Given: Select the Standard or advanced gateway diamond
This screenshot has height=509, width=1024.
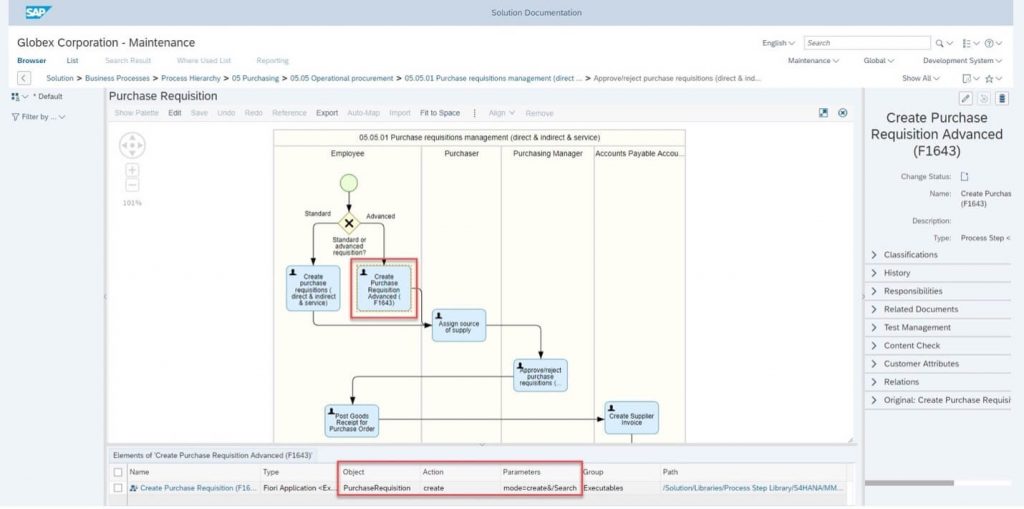Looking at the screenshot, I should (349, 223).
